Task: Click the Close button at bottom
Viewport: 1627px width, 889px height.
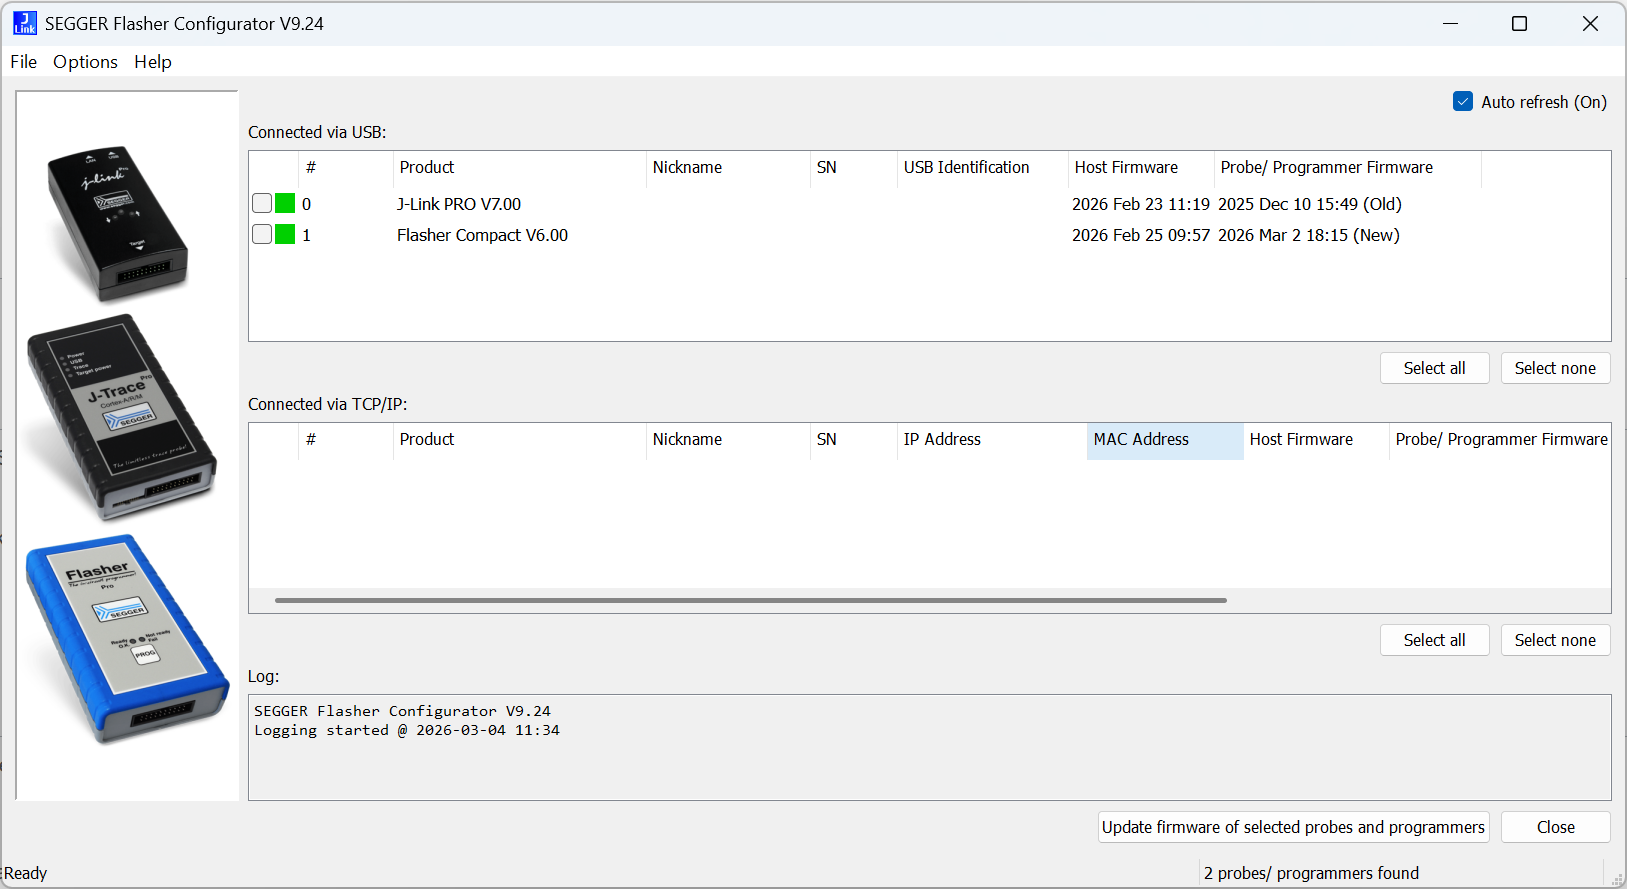Action: point(1555,827)
